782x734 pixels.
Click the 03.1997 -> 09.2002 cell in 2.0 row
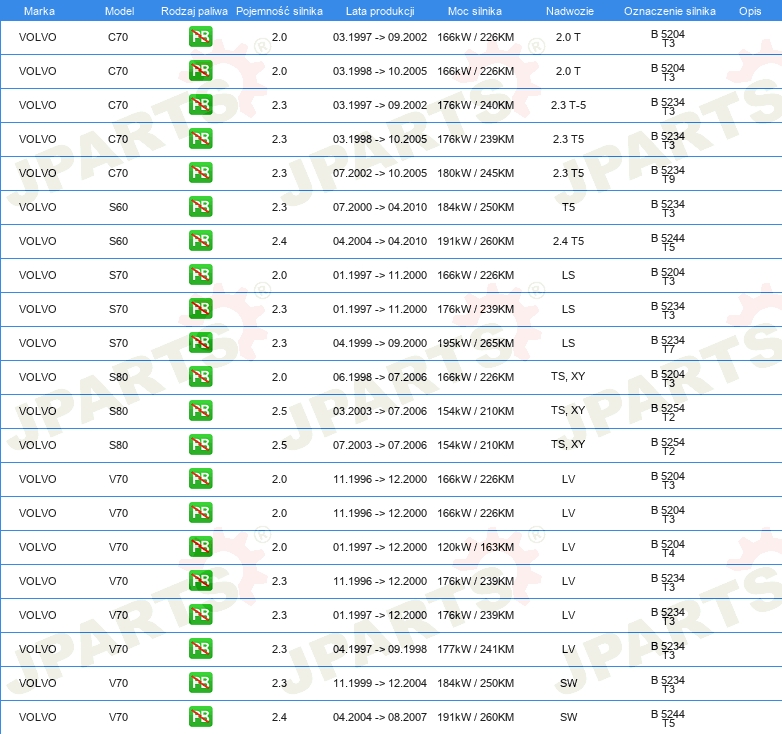pos(380,37)
